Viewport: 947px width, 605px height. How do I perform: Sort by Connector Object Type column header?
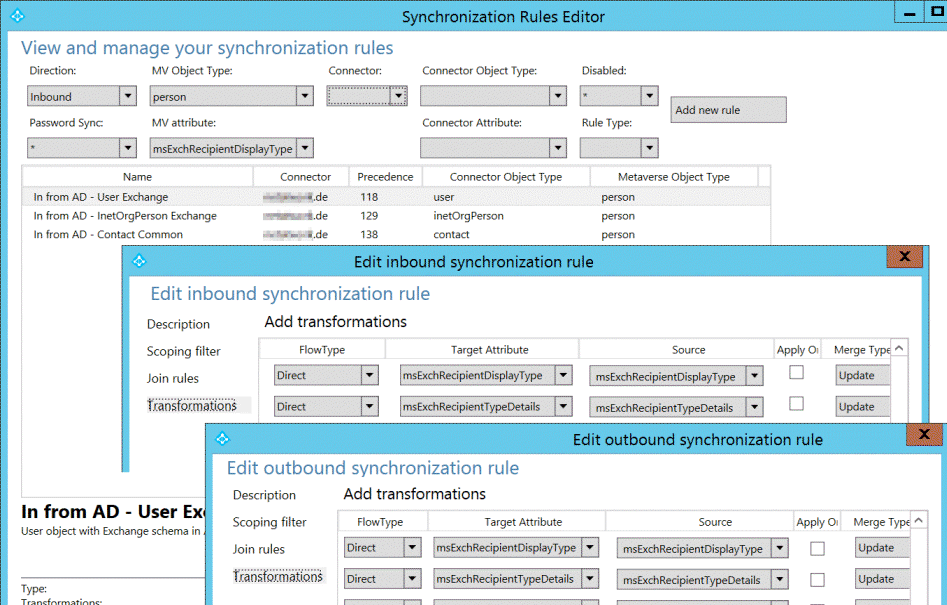[506, 177]
